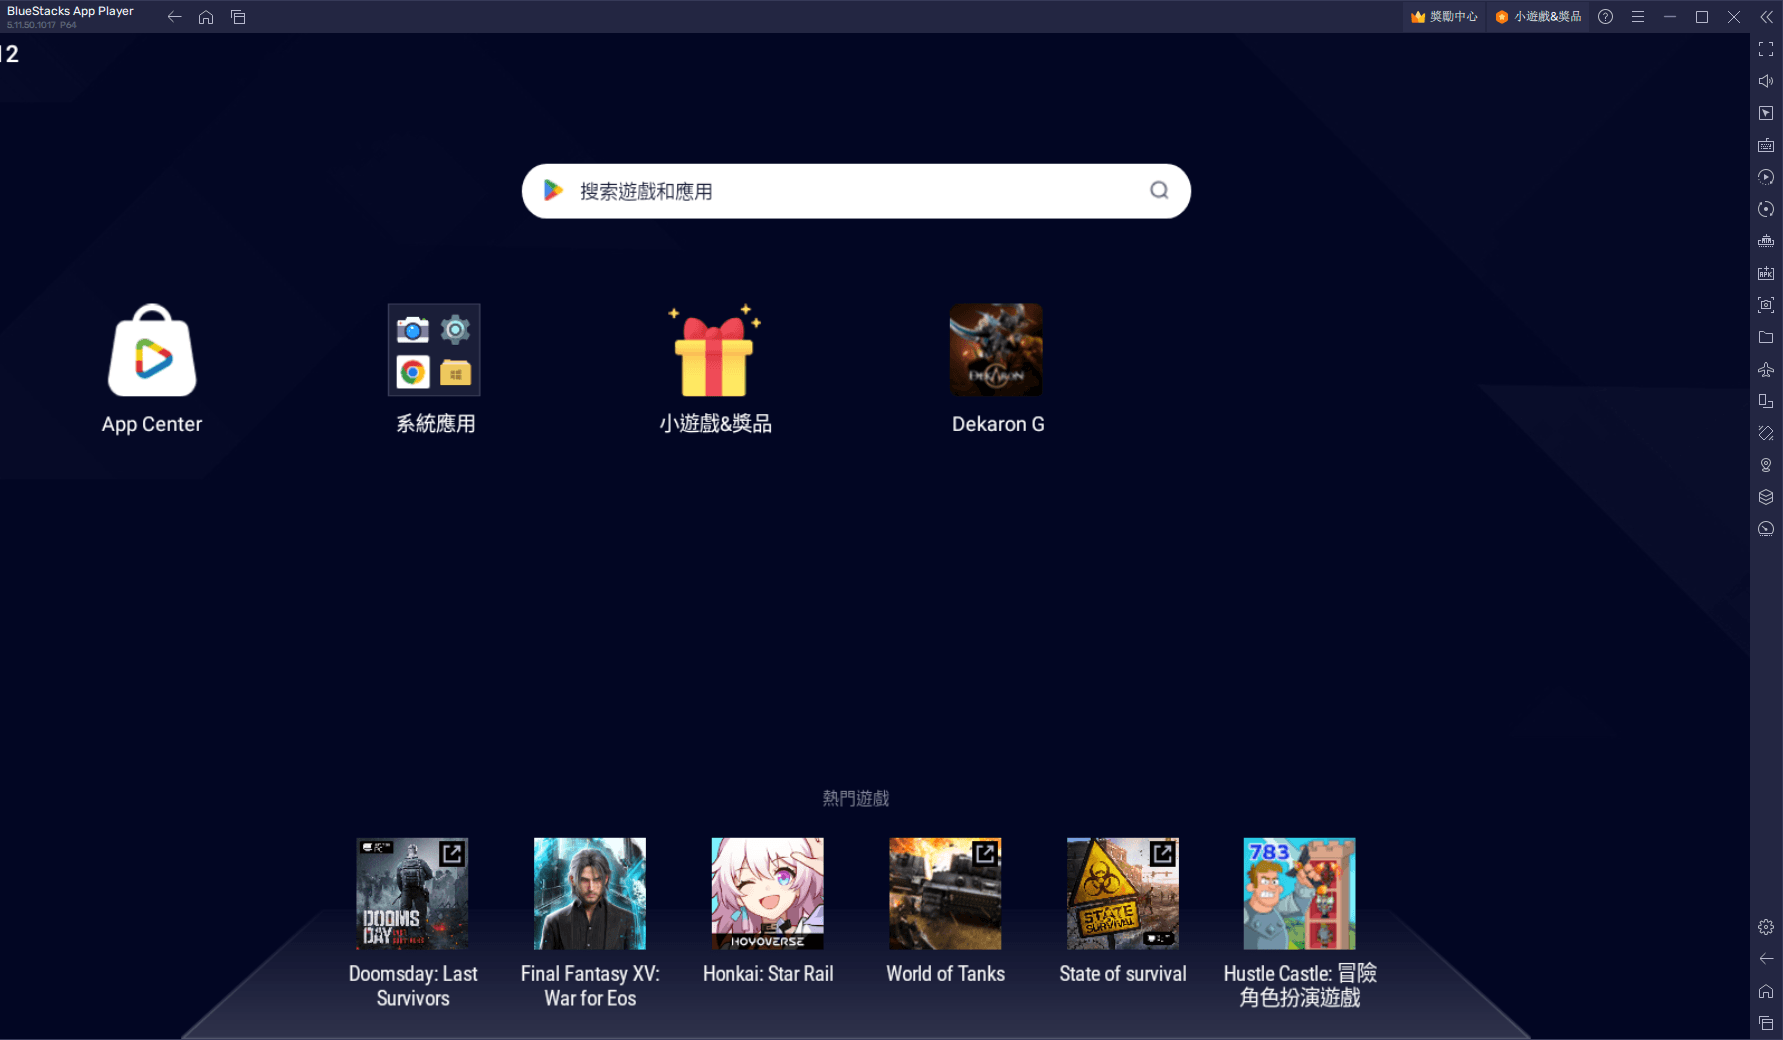Viewport: 1783px width, 1040px height.
Task: Open 小遊戲&獎品 in title bar
Action: click(x=1538, y=17)
